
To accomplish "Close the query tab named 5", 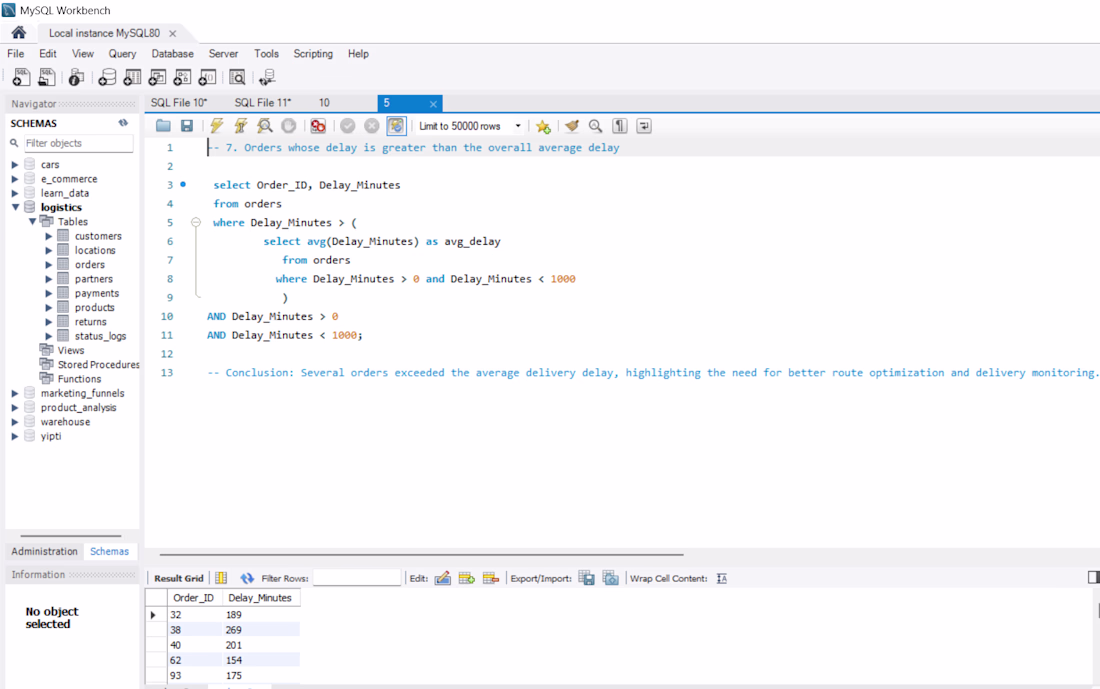I will [433, 104].
